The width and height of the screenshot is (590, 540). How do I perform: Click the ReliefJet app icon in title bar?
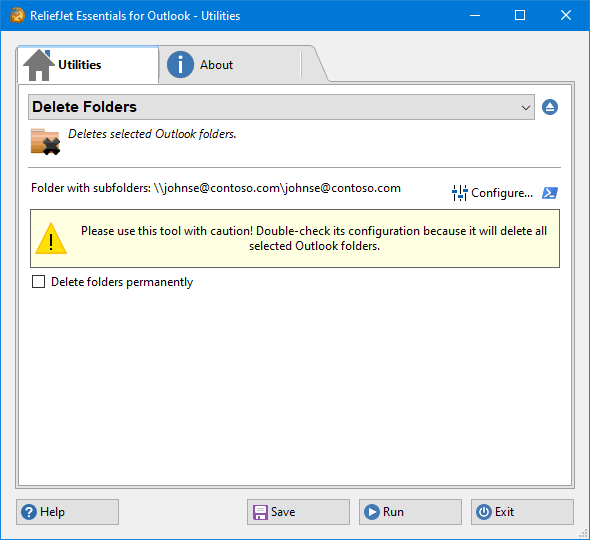17,16
